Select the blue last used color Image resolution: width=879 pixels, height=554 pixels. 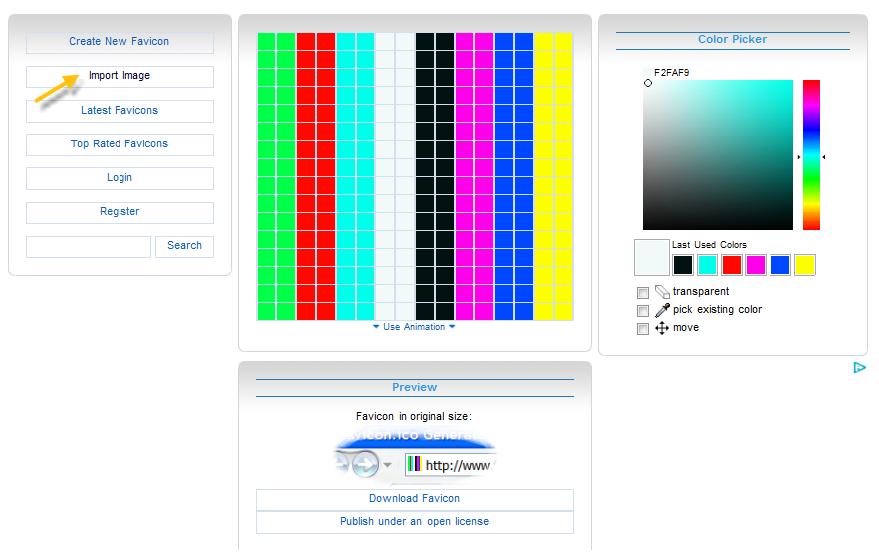[780, 265]
